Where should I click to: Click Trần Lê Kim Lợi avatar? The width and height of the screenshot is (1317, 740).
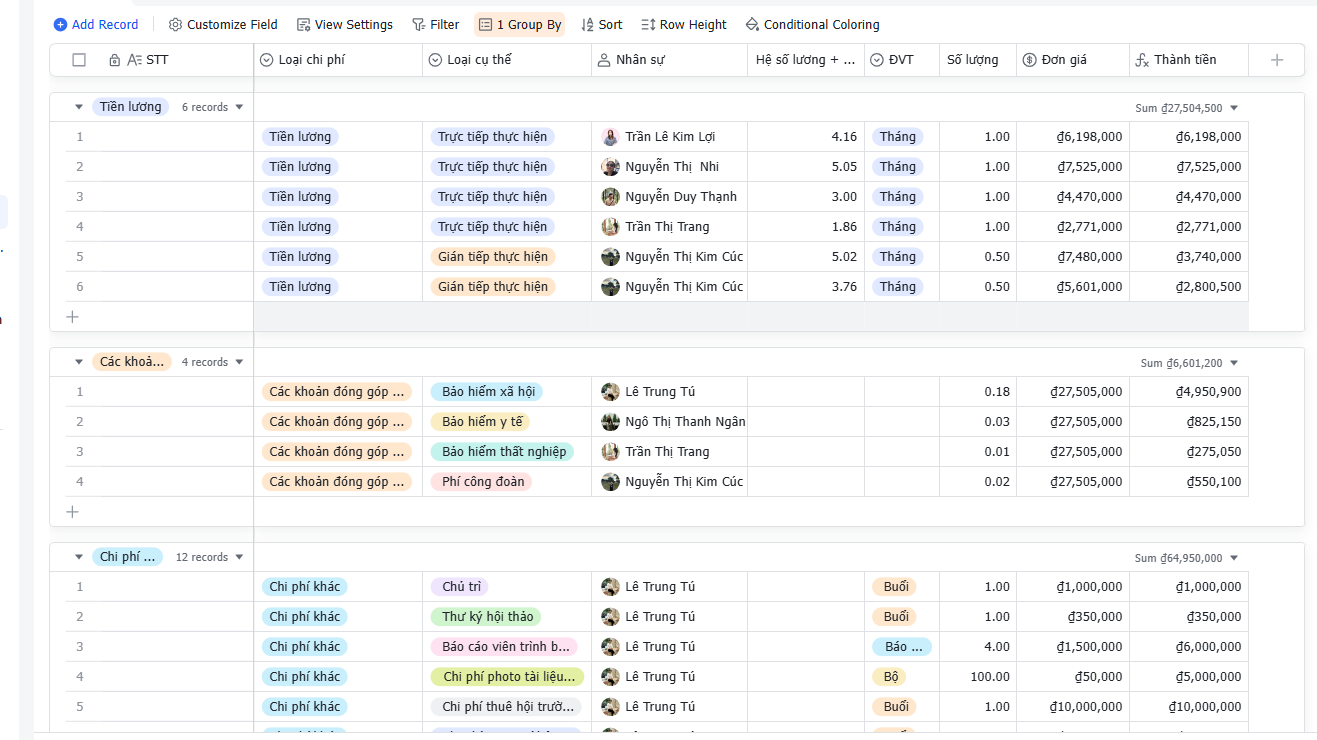[610, 137]
